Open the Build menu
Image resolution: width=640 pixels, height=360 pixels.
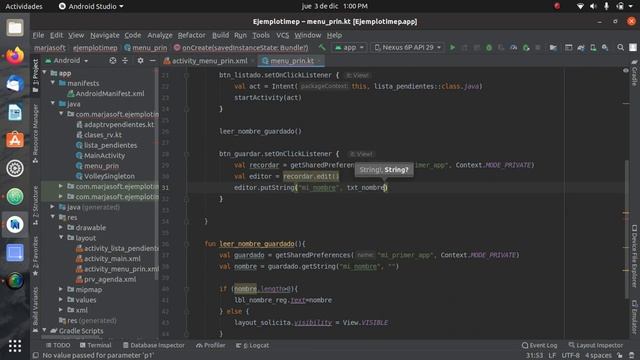(220, 35)
